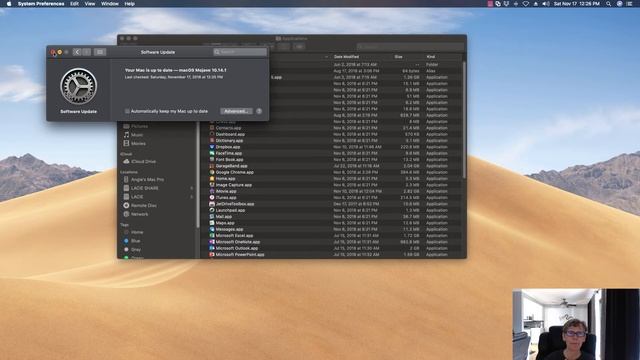Open Notification Center in menu bar
Screen dimensions: 640x360
coord(630,4)
